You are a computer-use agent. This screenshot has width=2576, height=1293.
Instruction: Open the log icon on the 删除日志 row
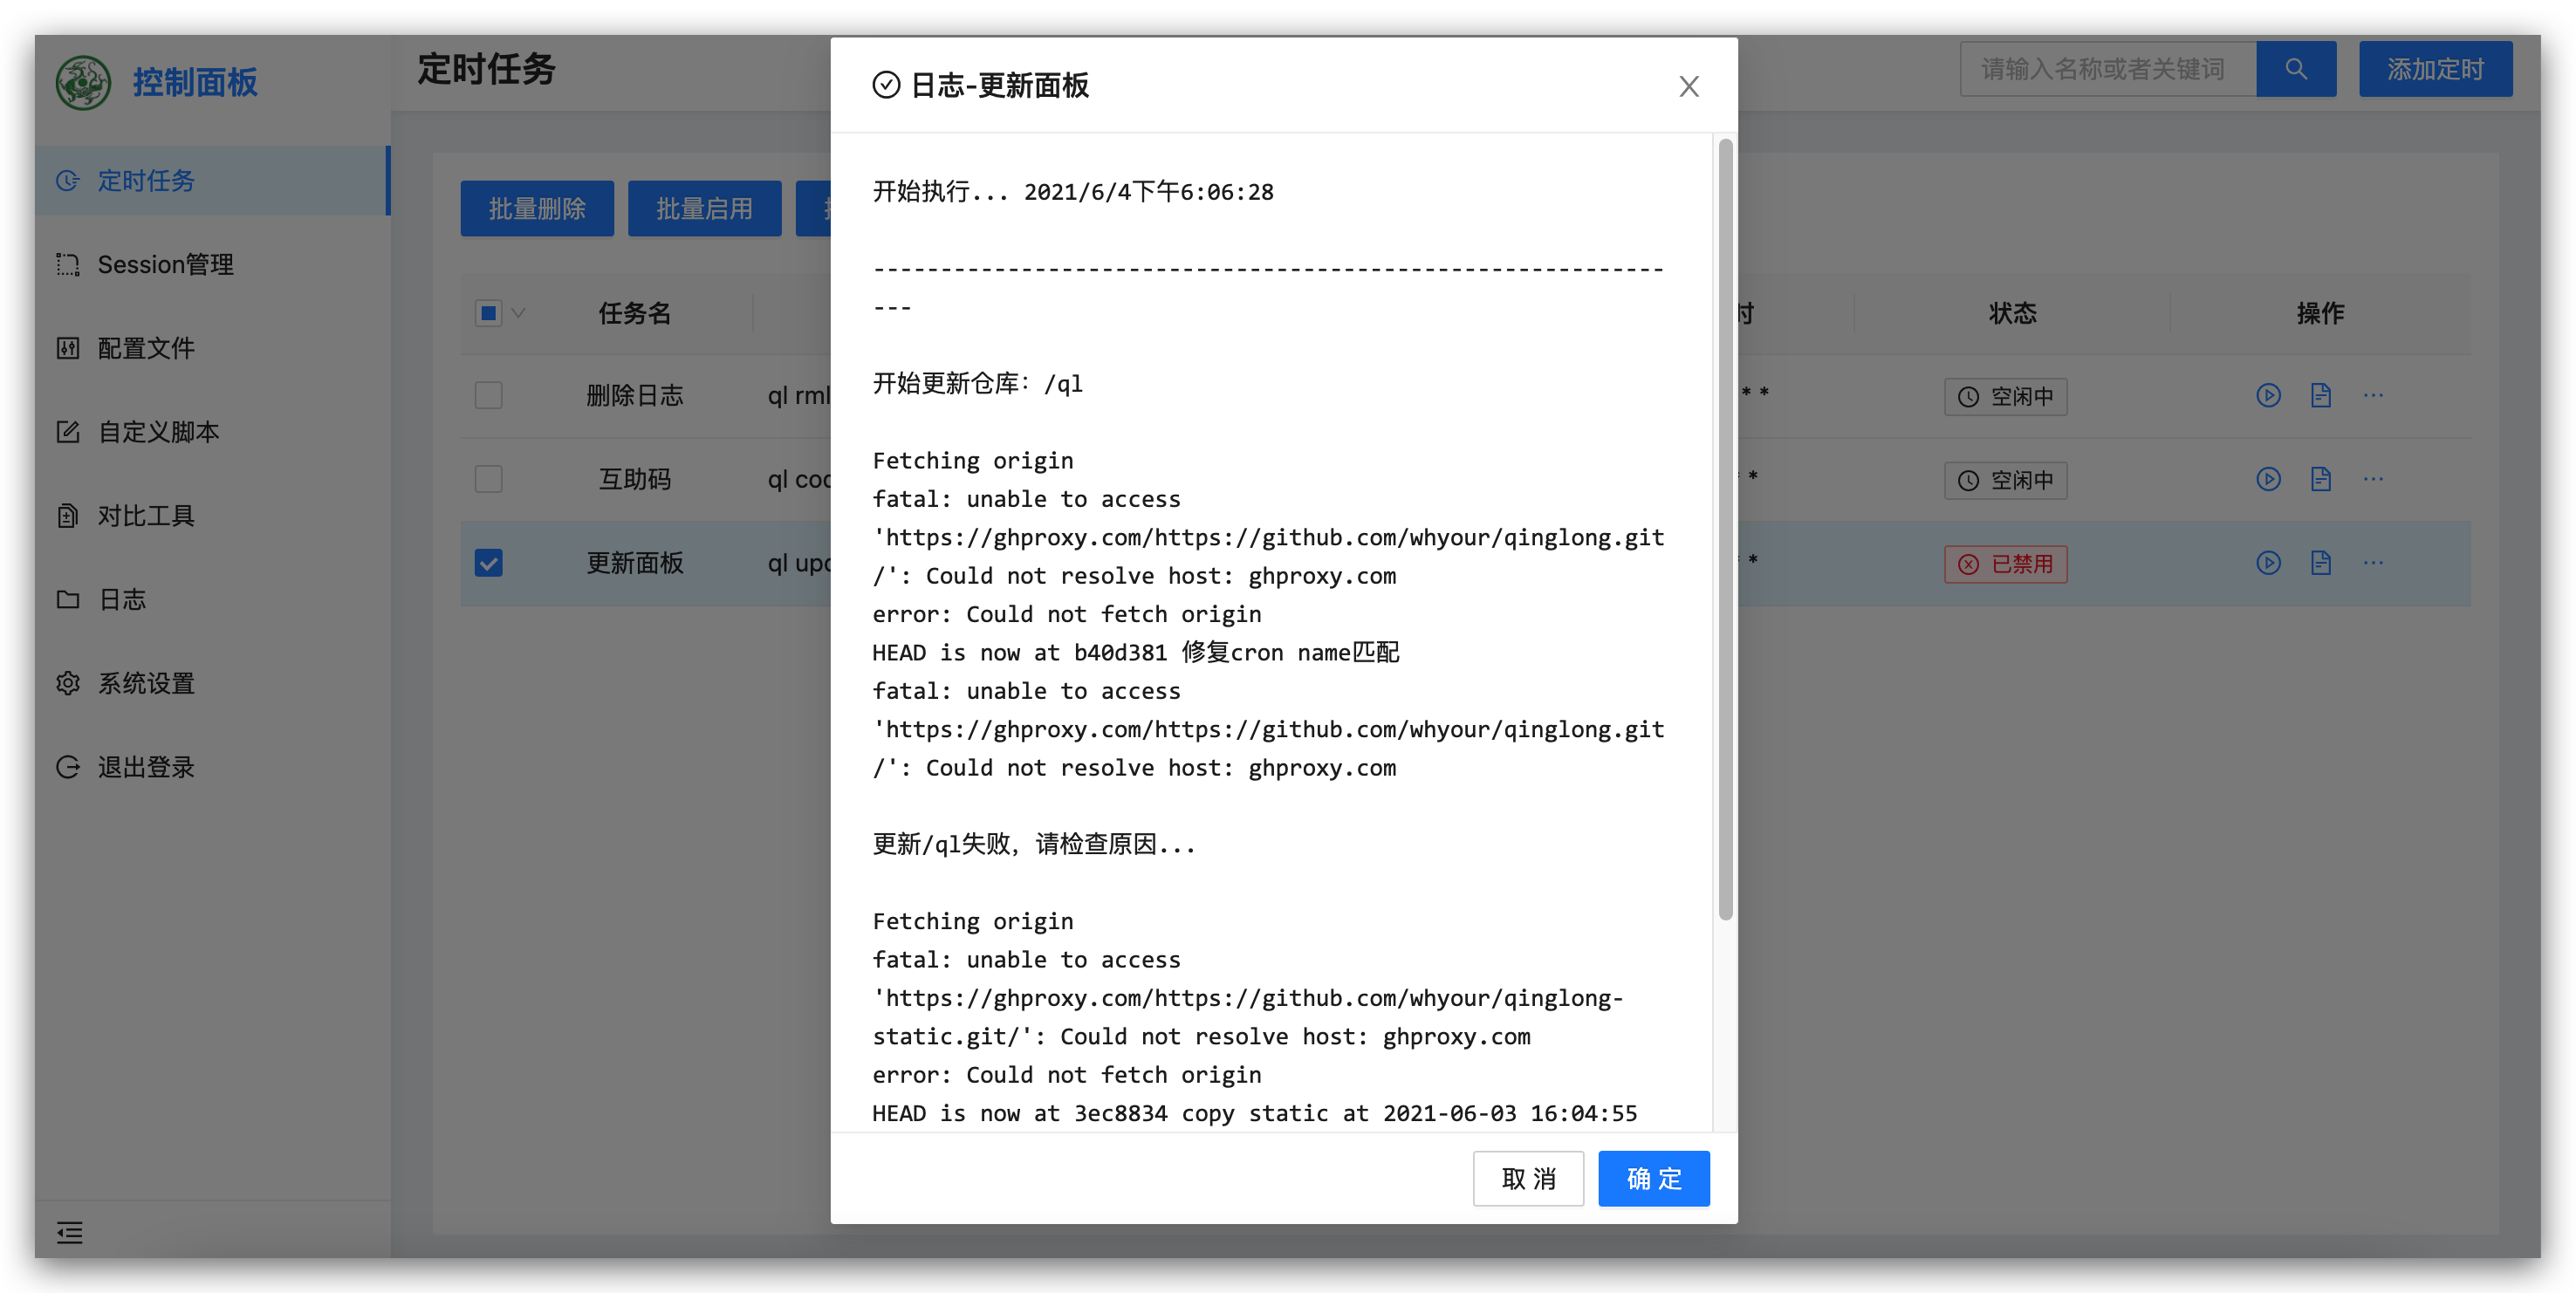[2321, 395]
